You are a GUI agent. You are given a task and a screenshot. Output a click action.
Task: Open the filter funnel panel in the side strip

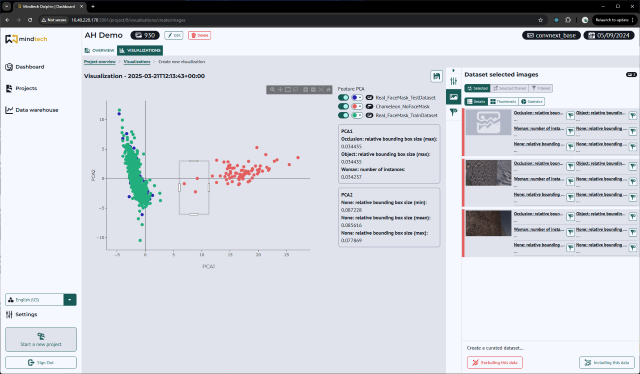click(453, 112)
